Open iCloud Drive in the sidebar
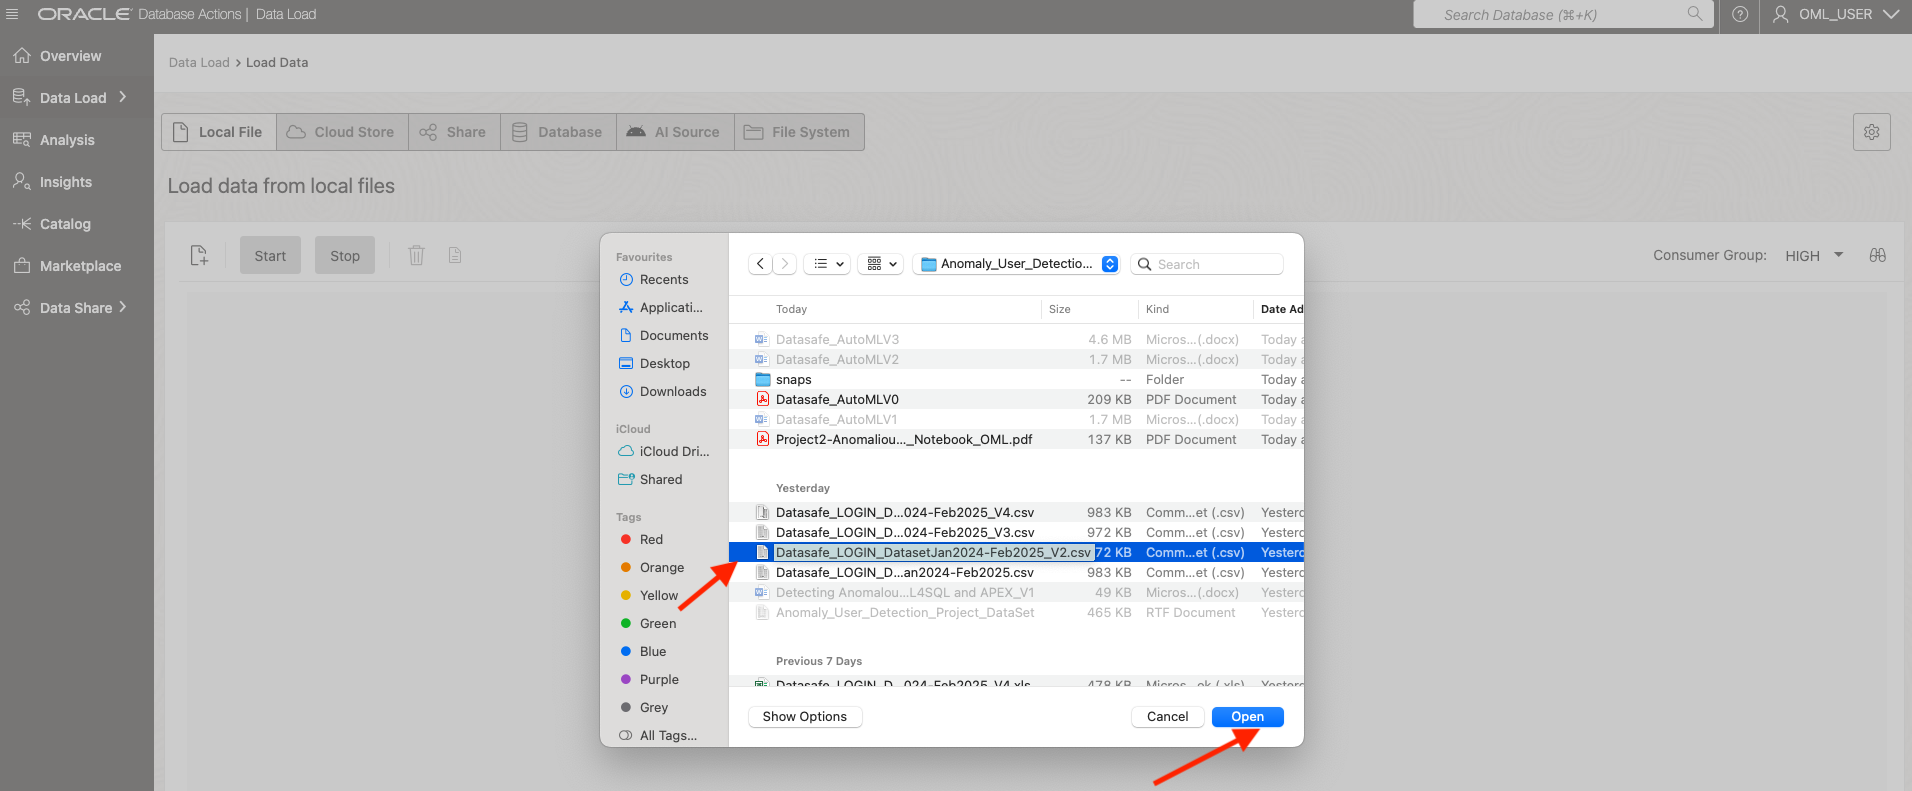 click(x=664, y=452)
